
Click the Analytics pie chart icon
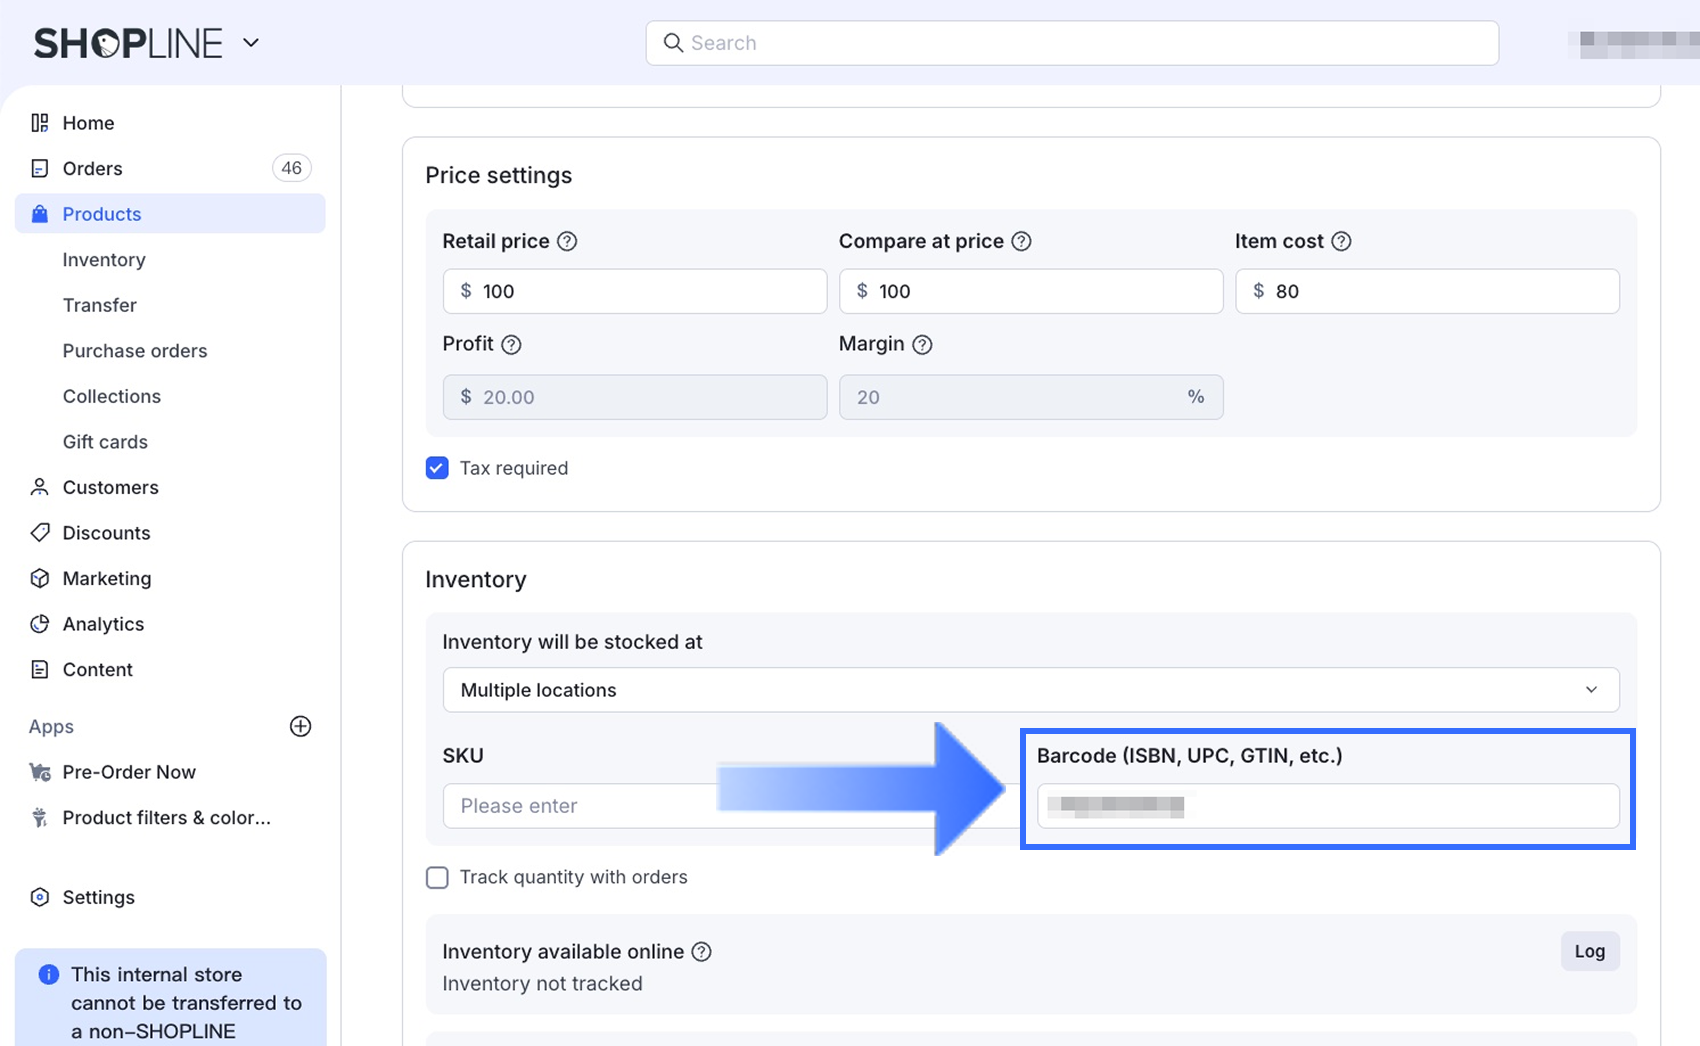click(x=40, y=624)
